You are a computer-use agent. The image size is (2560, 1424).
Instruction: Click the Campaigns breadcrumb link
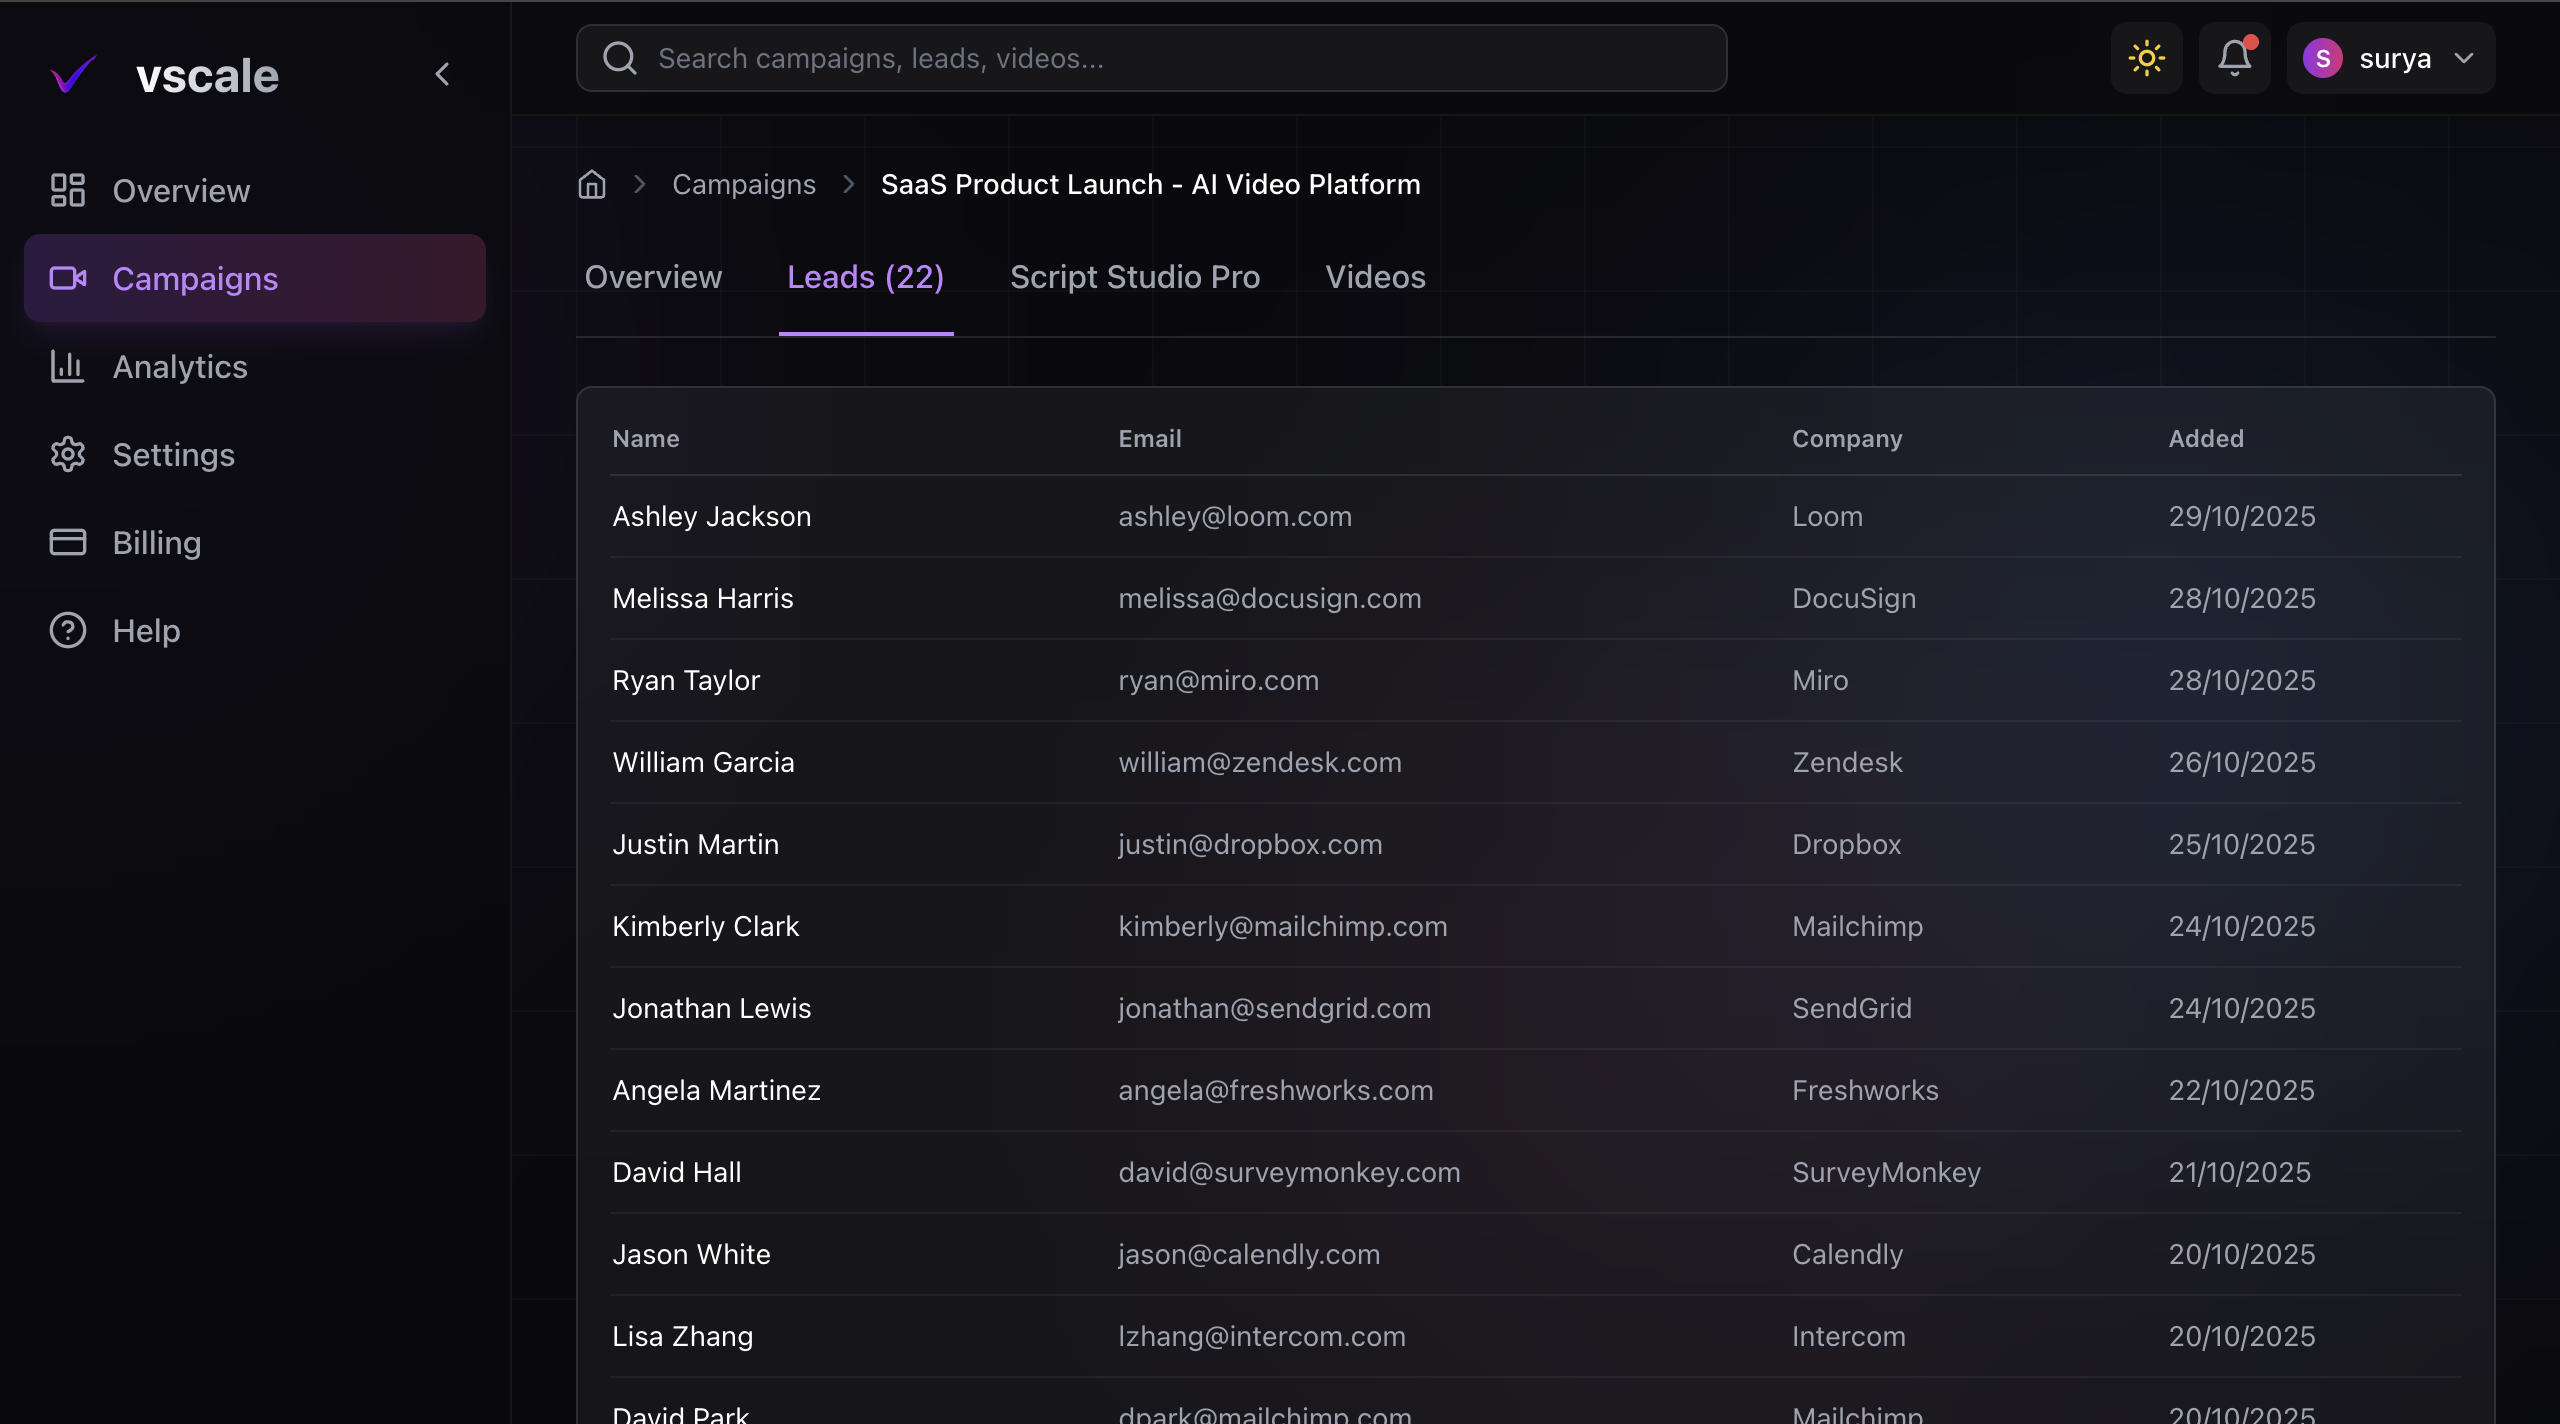[744, 184]
